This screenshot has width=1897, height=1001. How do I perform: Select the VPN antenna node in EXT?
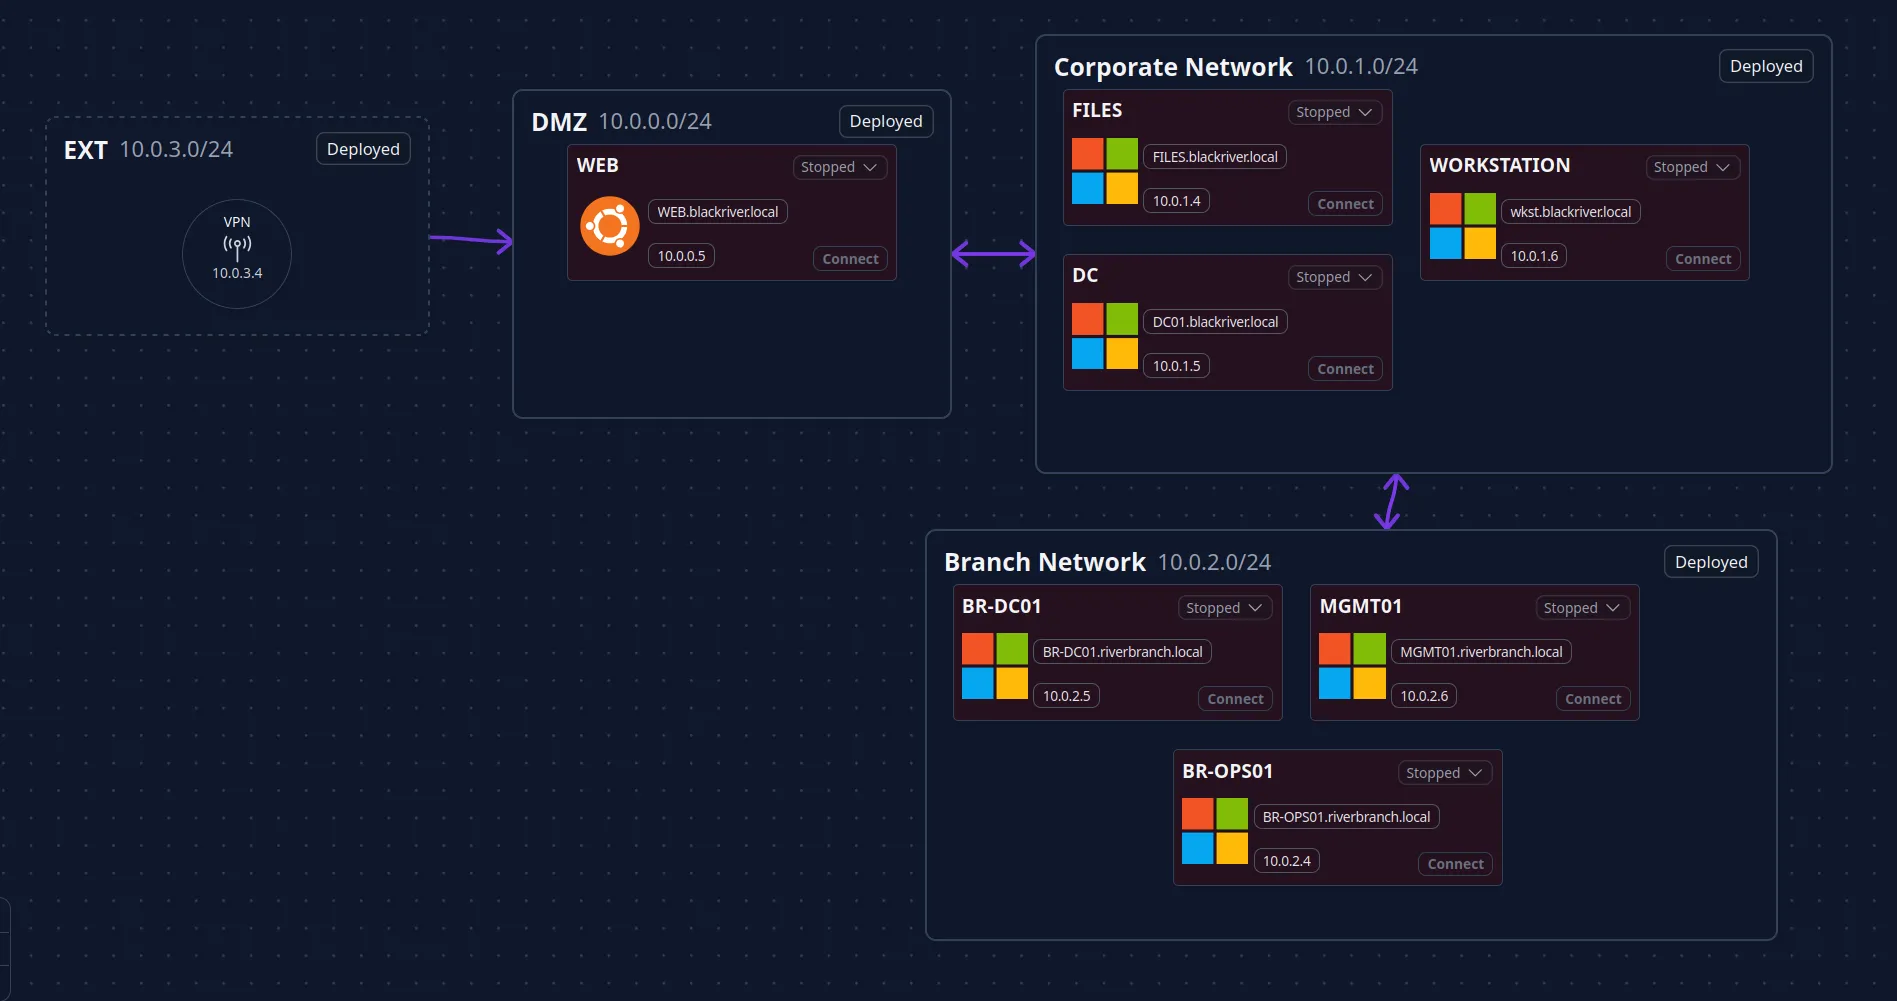point(237,254)
